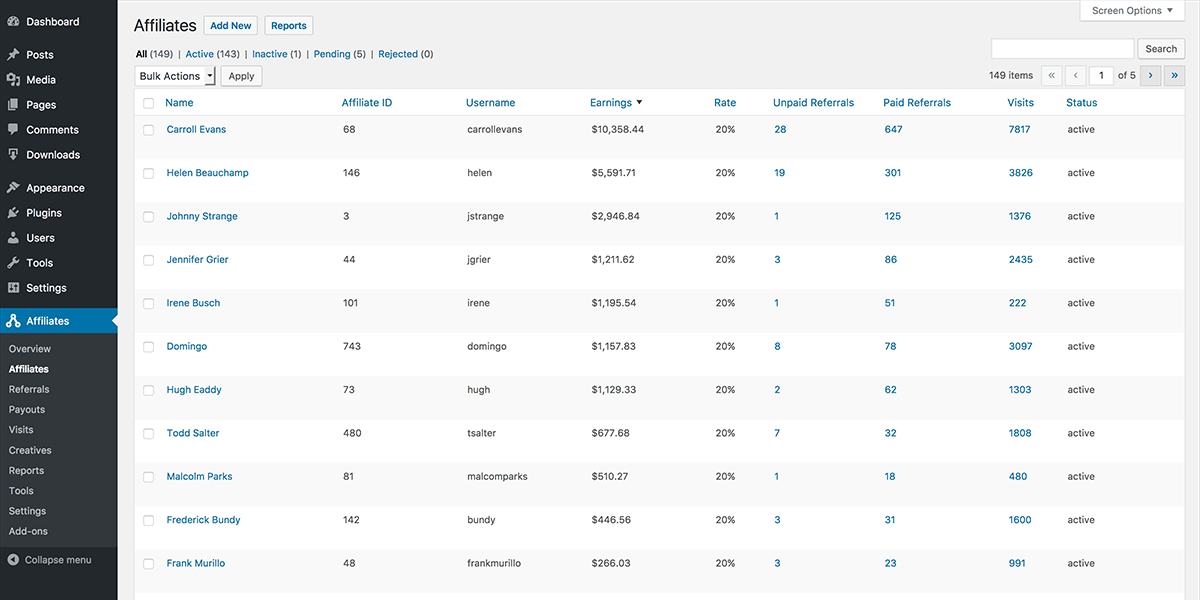Click the Dashboard icon in the sidebar
This screenshot has height=600, width=1200.
[x=14, y=21]
